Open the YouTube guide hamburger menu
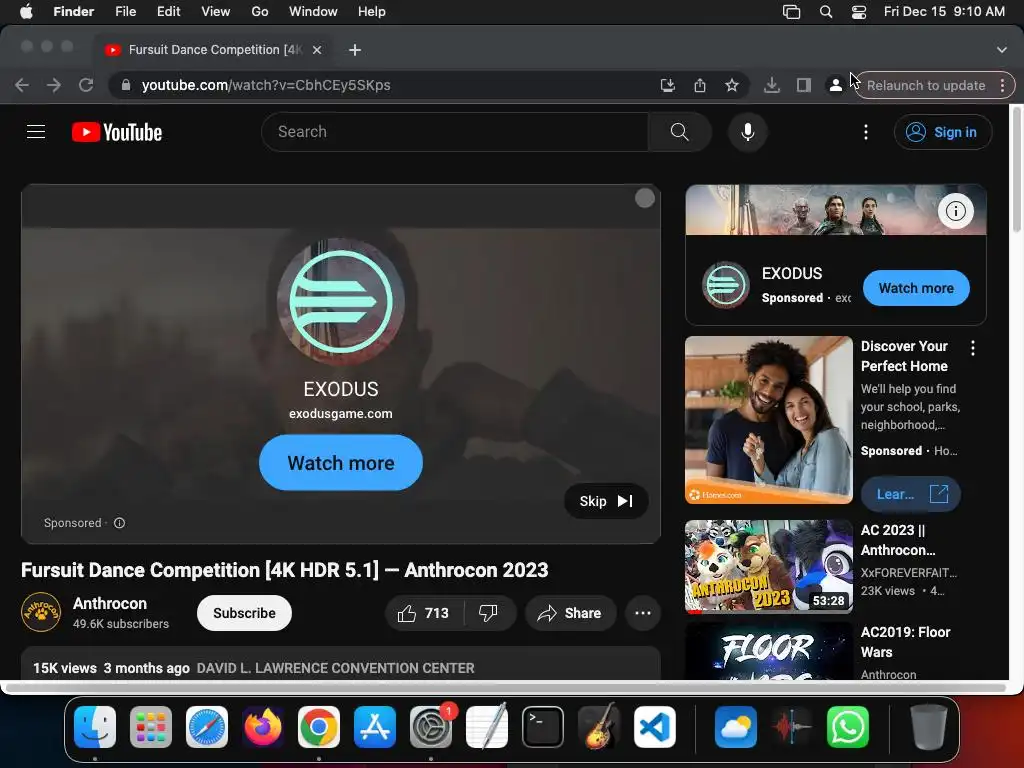Image resolution: width=1024 pixels, height=768 pixels. point(36,132)
